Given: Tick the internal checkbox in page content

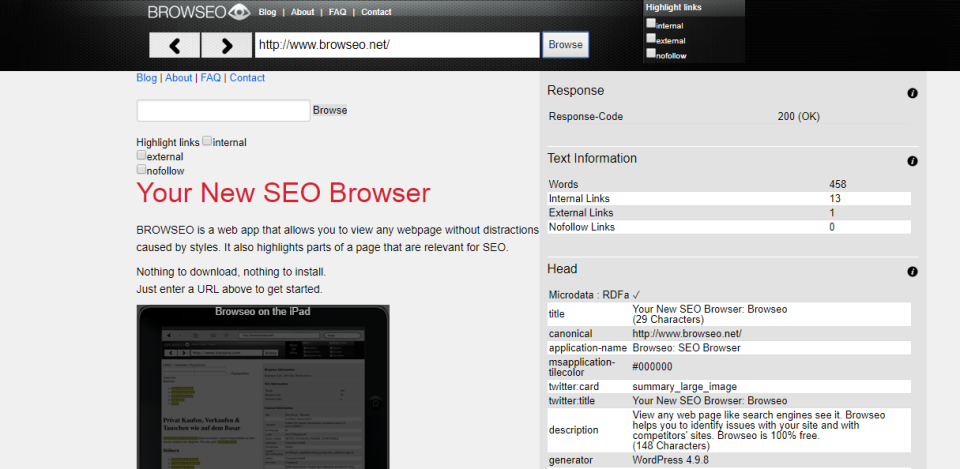Looking at the screenshot, I should coord(207,141).
